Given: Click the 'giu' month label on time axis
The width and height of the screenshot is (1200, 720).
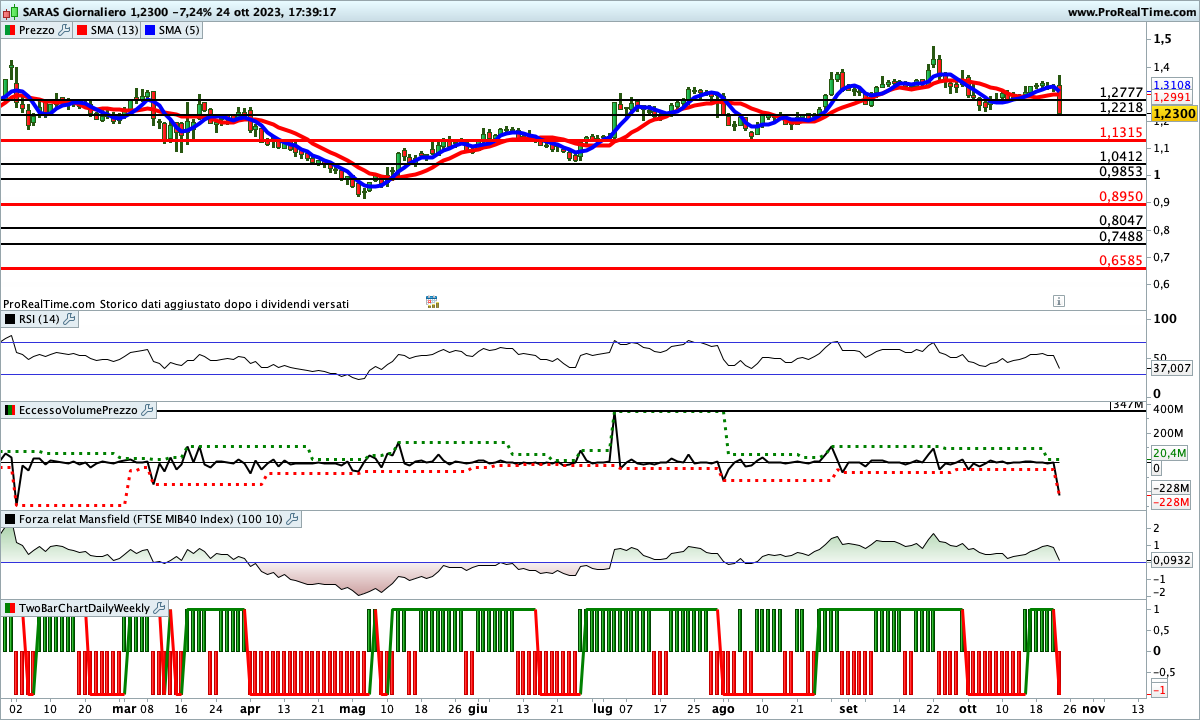Looking at the screenshot, I should pos(478,707).
